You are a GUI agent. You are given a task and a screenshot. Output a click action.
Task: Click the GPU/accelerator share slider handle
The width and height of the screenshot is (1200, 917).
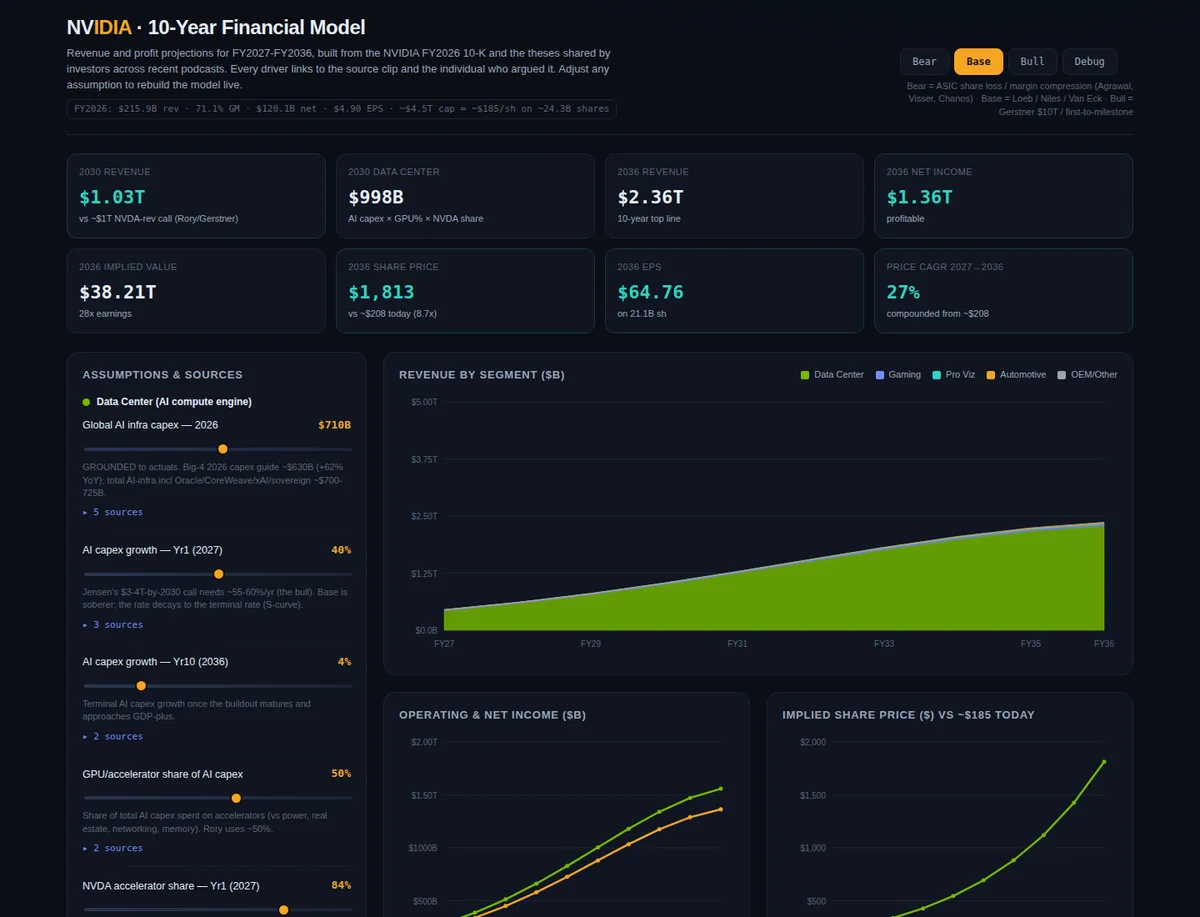pyautogui.click(x=236, y=798)
